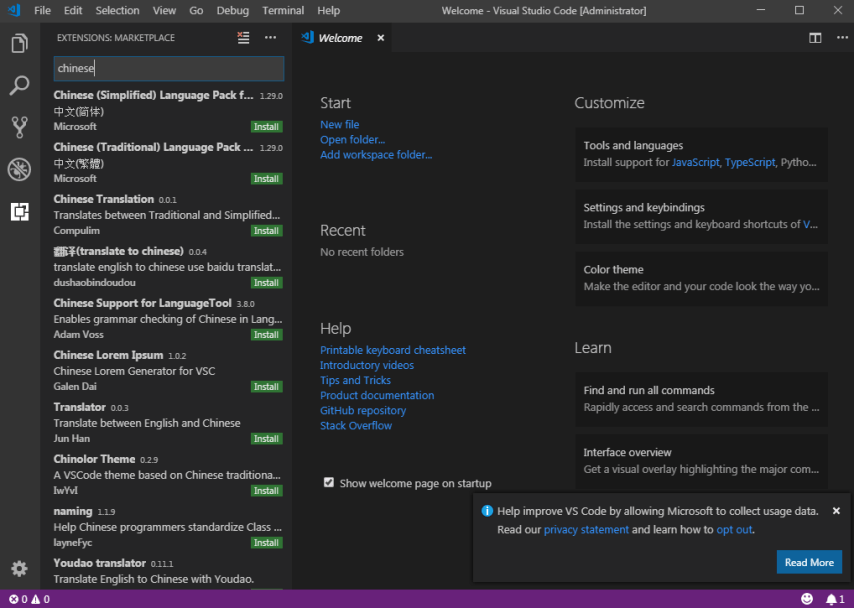The width and height of the screenshot is (854, 608).
Task: Uncheck Show welcome page on startup
Action: 328,483
